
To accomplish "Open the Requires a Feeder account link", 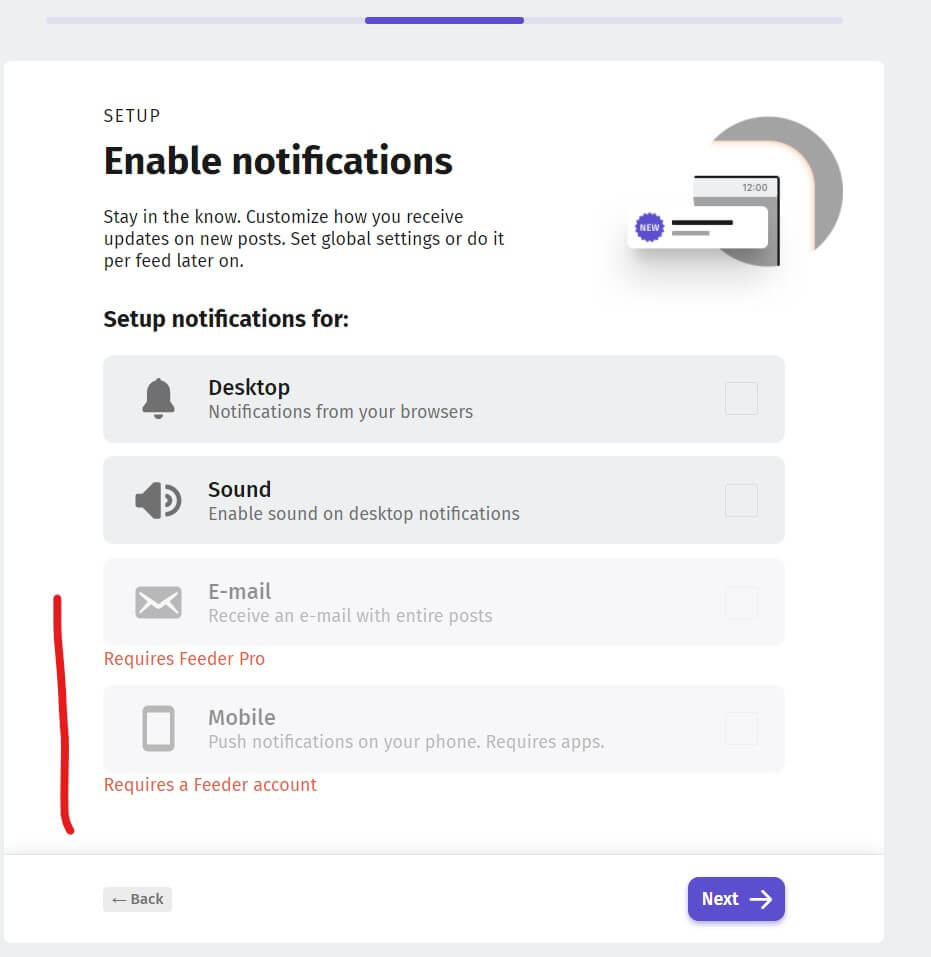I will point(210,785).
